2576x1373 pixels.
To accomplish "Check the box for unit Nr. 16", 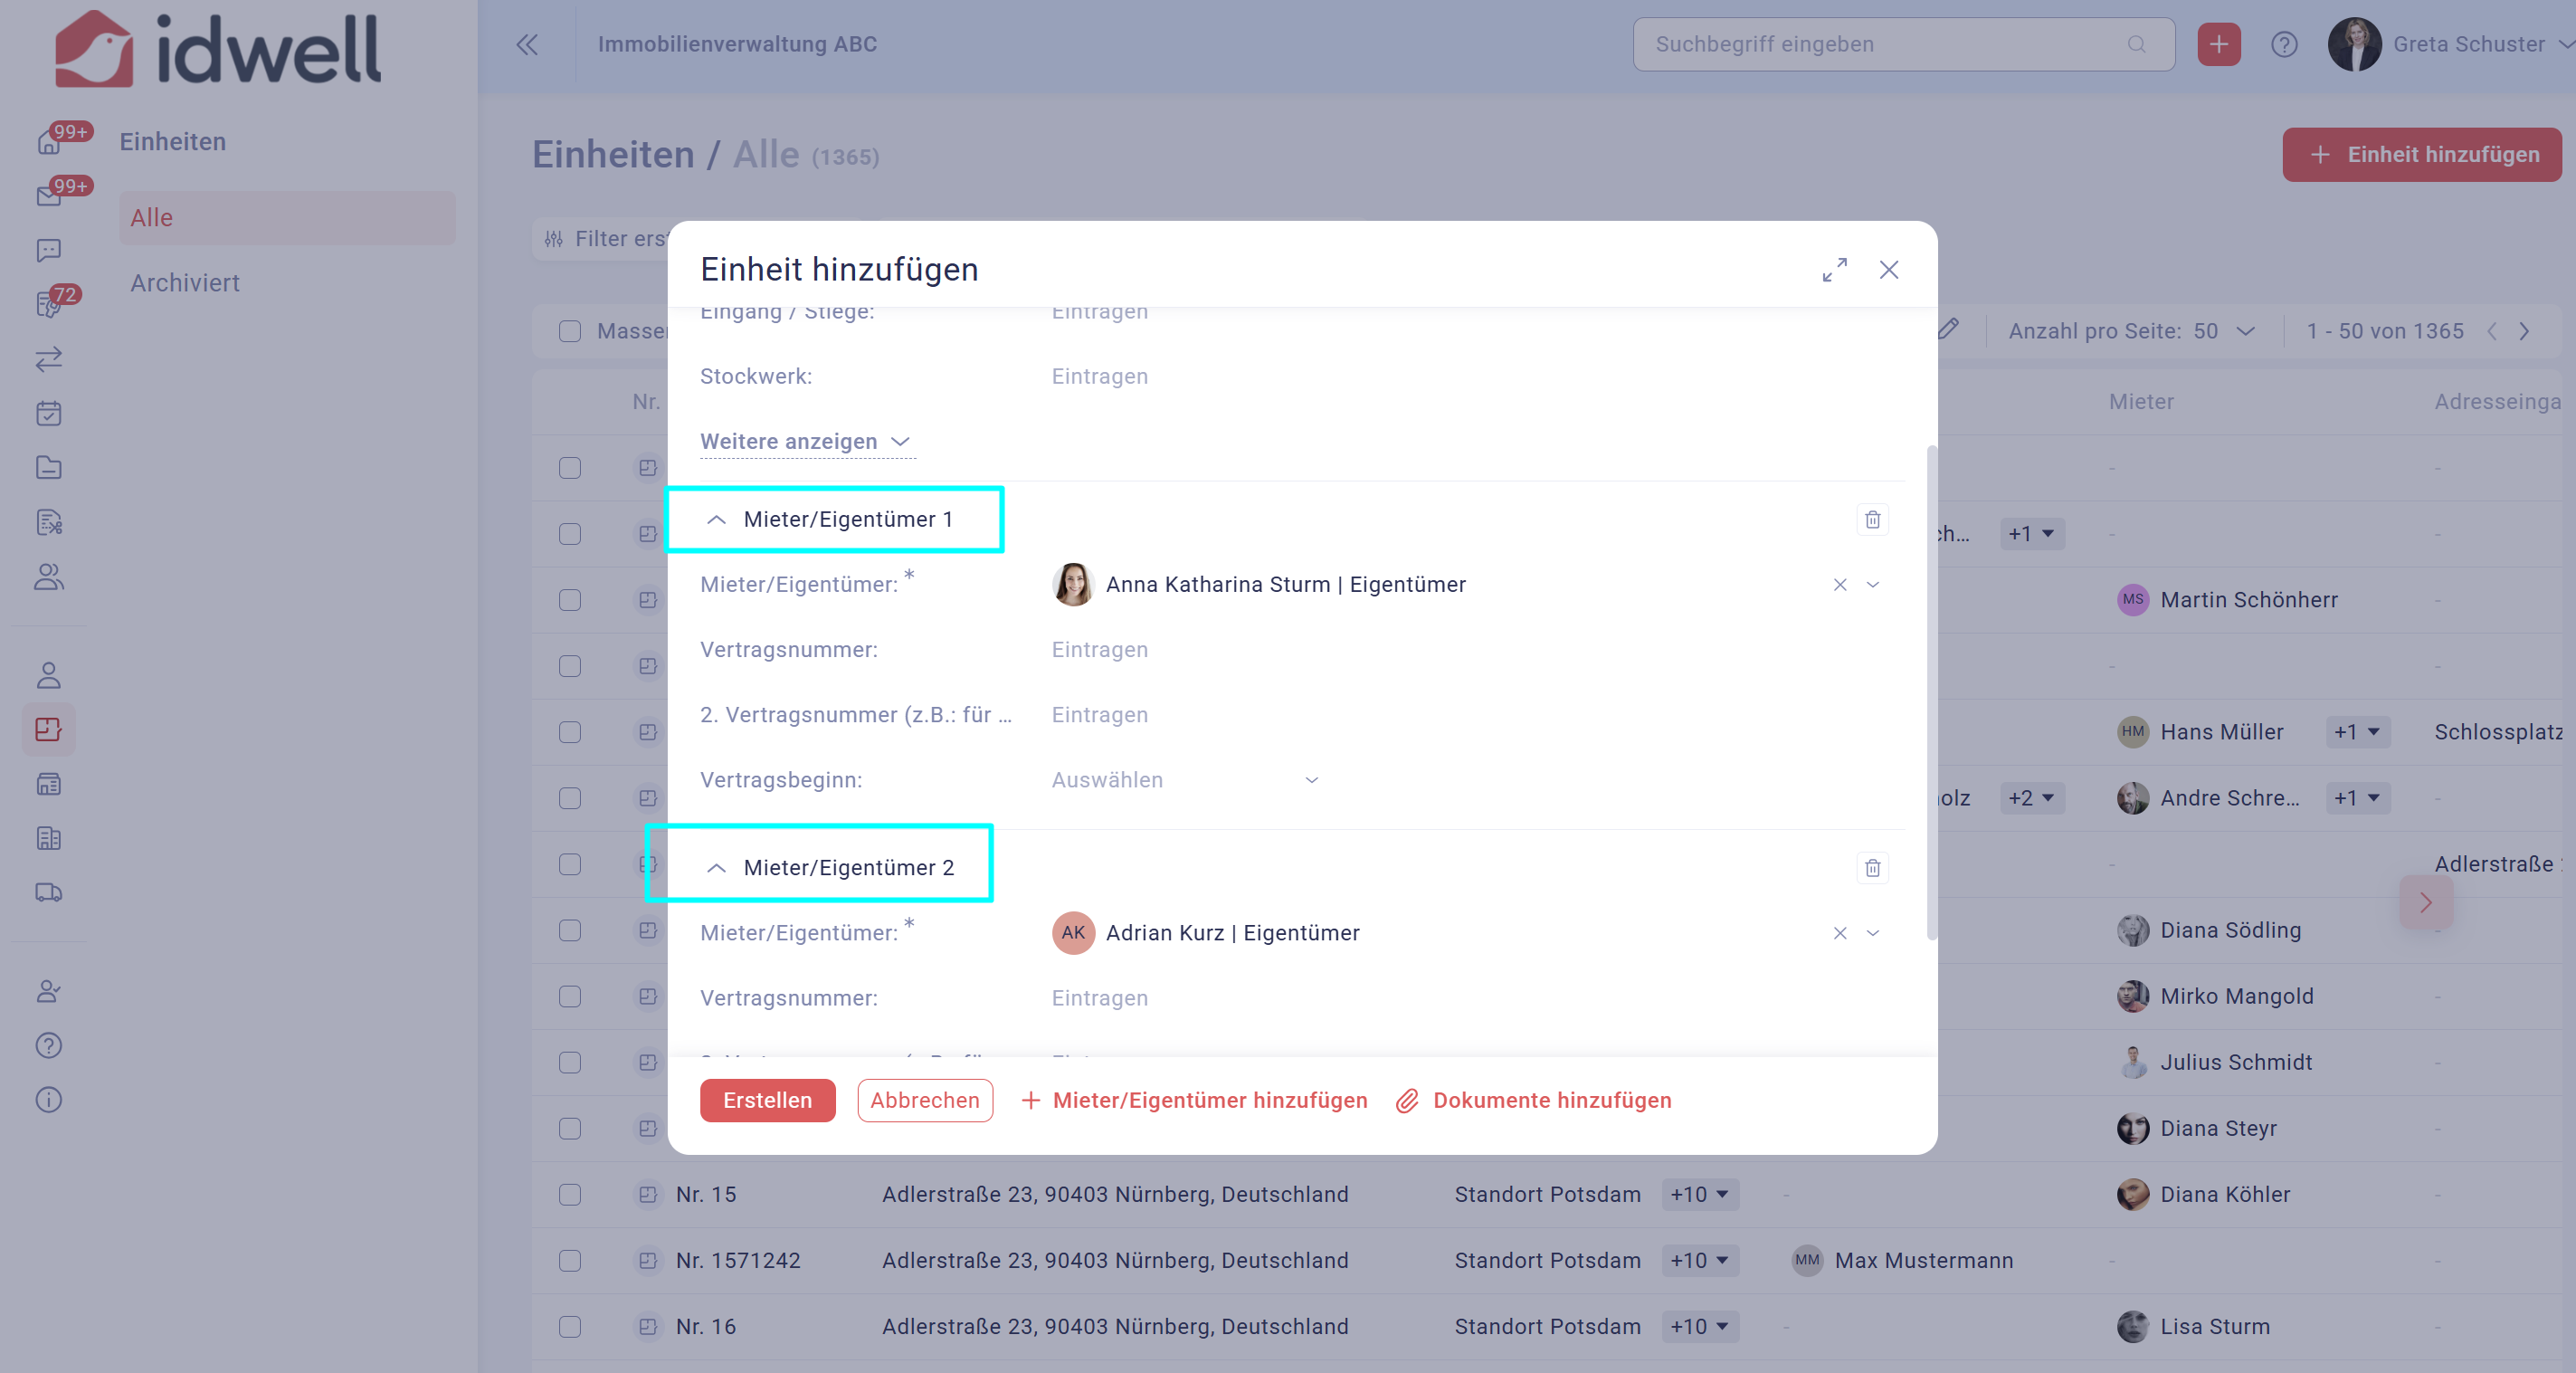I will point(570,1326).
